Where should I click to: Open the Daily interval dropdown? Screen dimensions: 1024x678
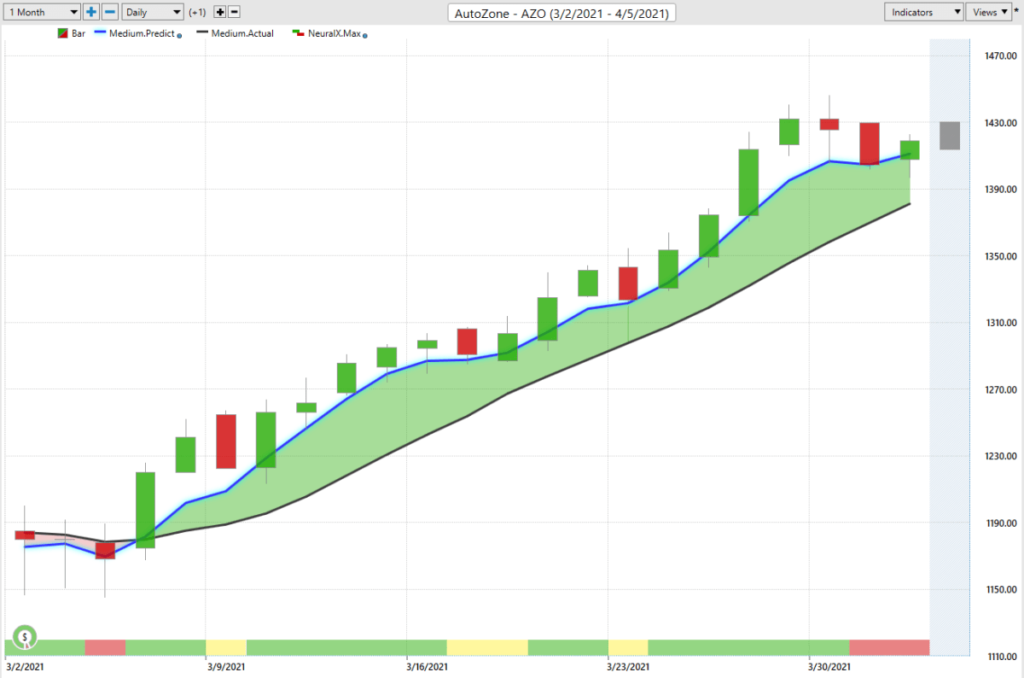(x=152, y=12)
